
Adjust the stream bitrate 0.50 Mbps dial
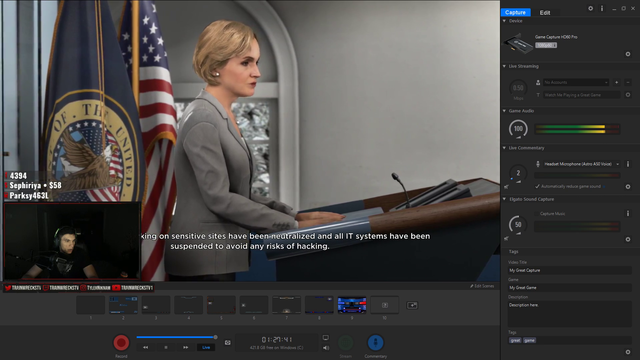pos(518,88)
